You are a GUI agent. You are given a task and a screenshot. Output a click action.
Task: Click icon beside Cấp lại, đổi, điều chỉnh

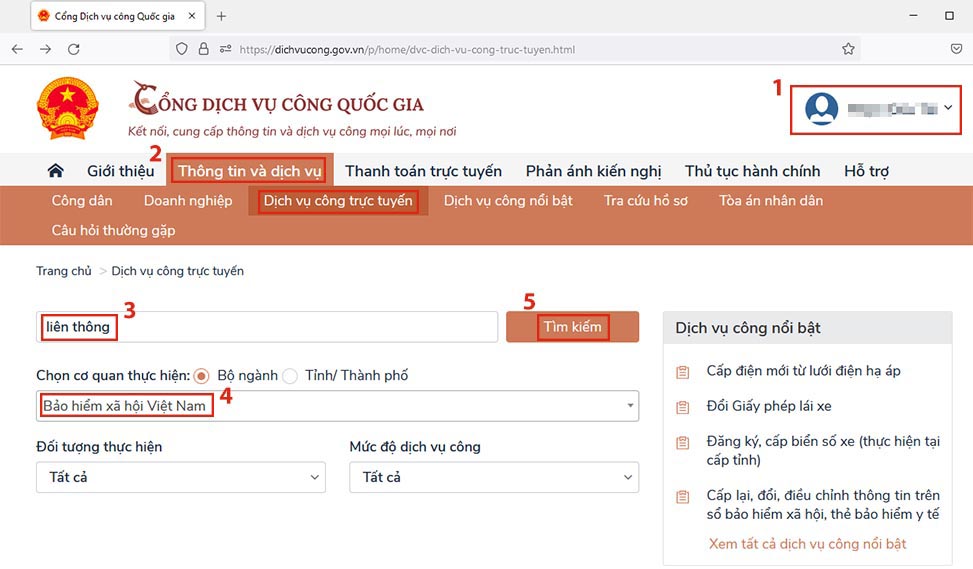(683, 496)
